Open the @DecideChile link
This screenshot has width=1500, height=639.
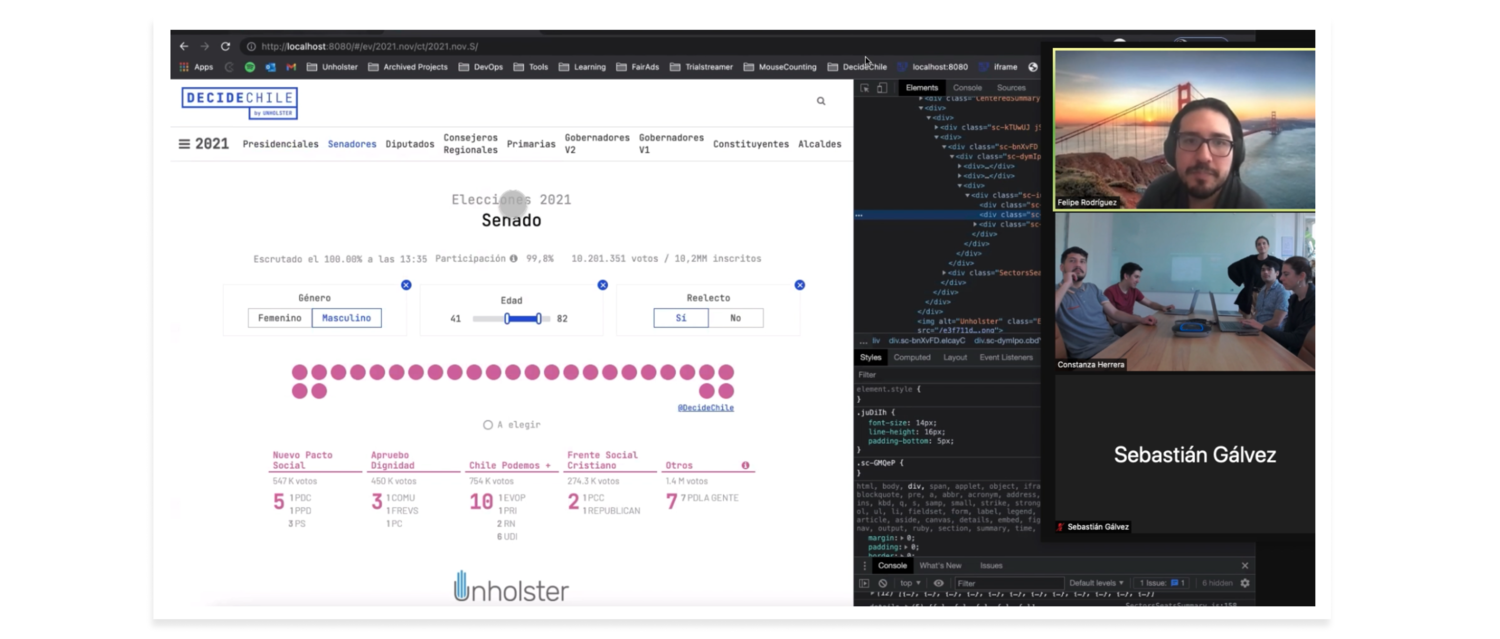(x=706, y=408)
